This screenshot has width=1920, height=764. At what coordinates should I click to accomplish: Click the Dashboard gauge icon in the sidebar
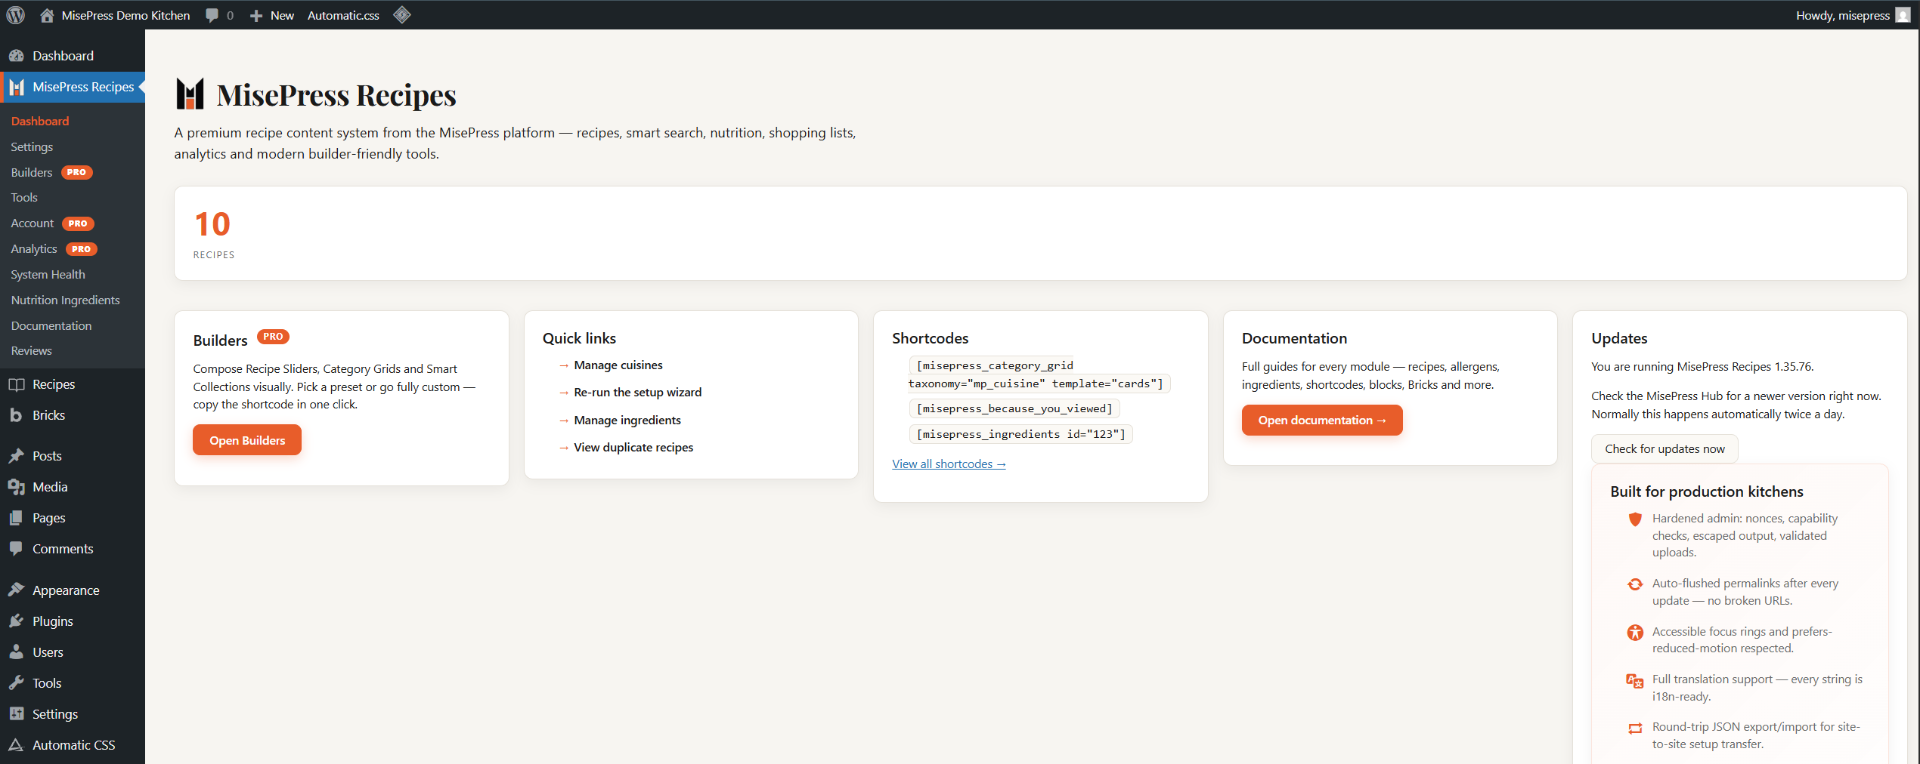click(x=16, y=56)
